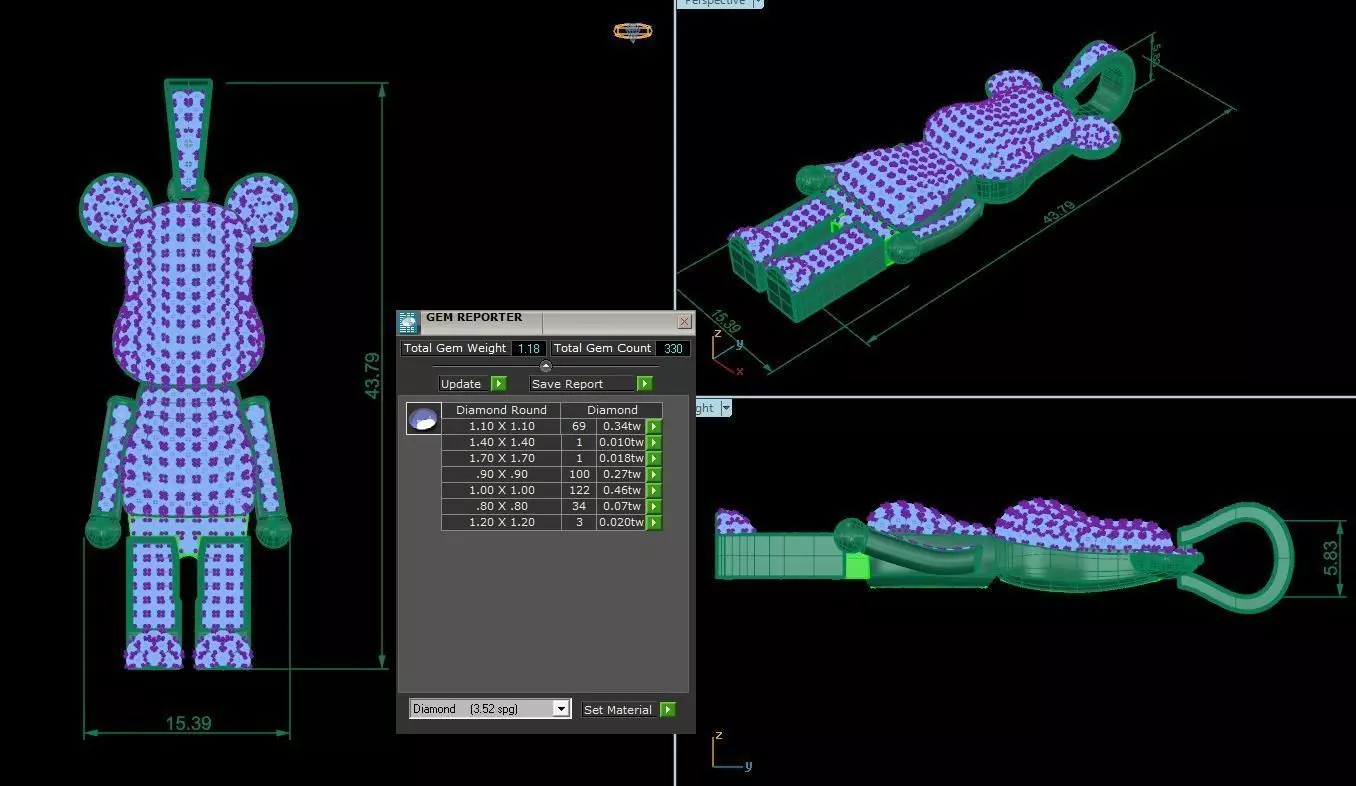
Task: Click the weight cell 0.27tw
Action: (622, 474)
